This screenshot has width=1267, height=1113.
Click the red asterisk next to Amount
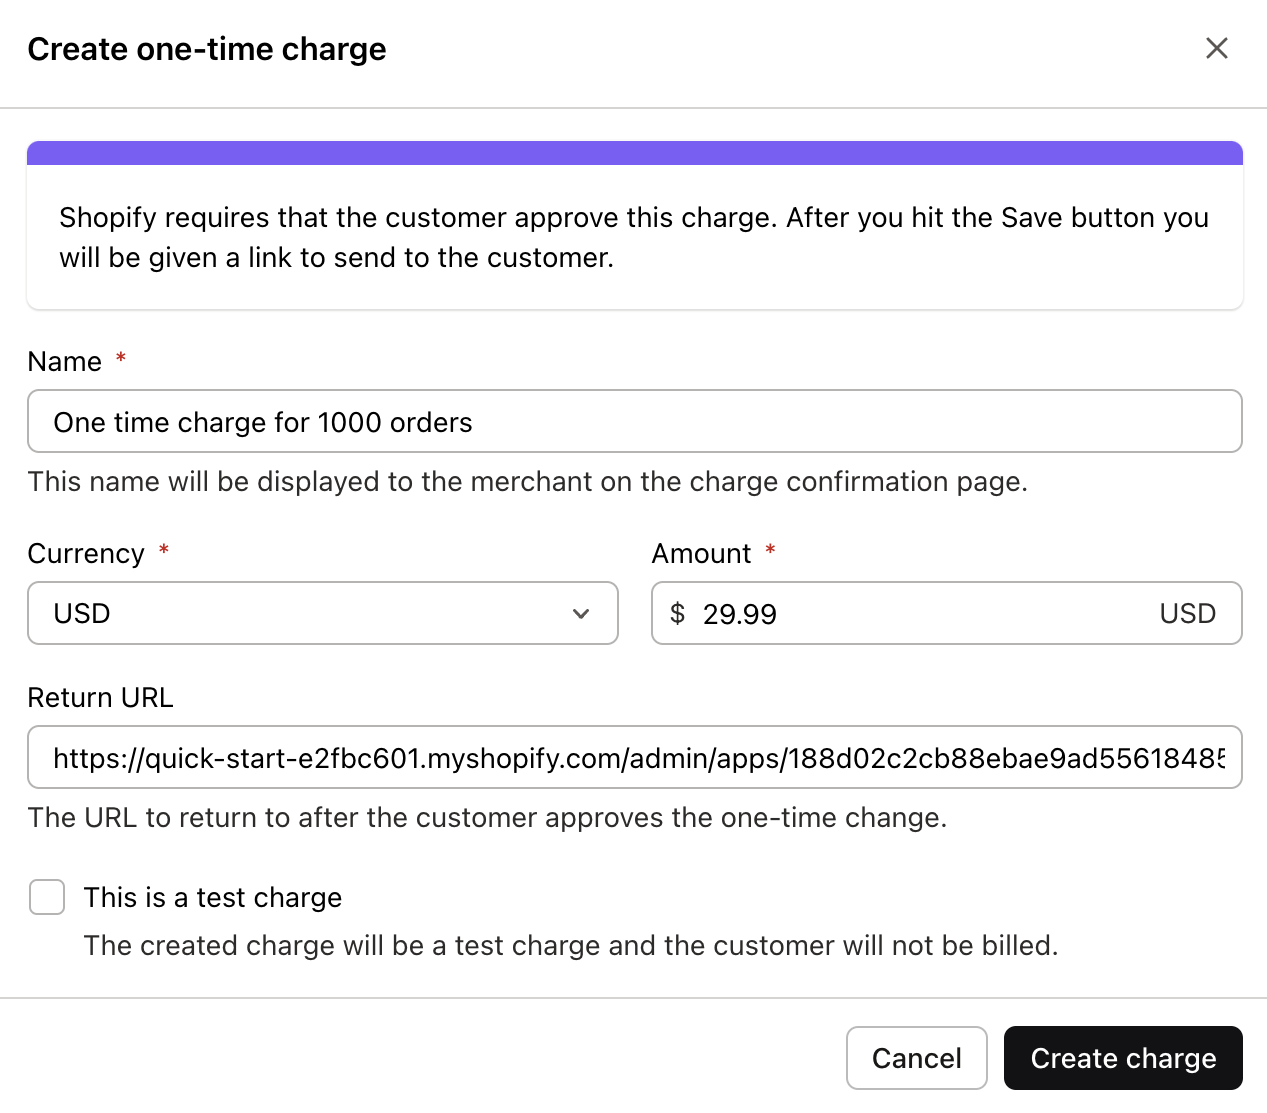(x=770, y=551)
